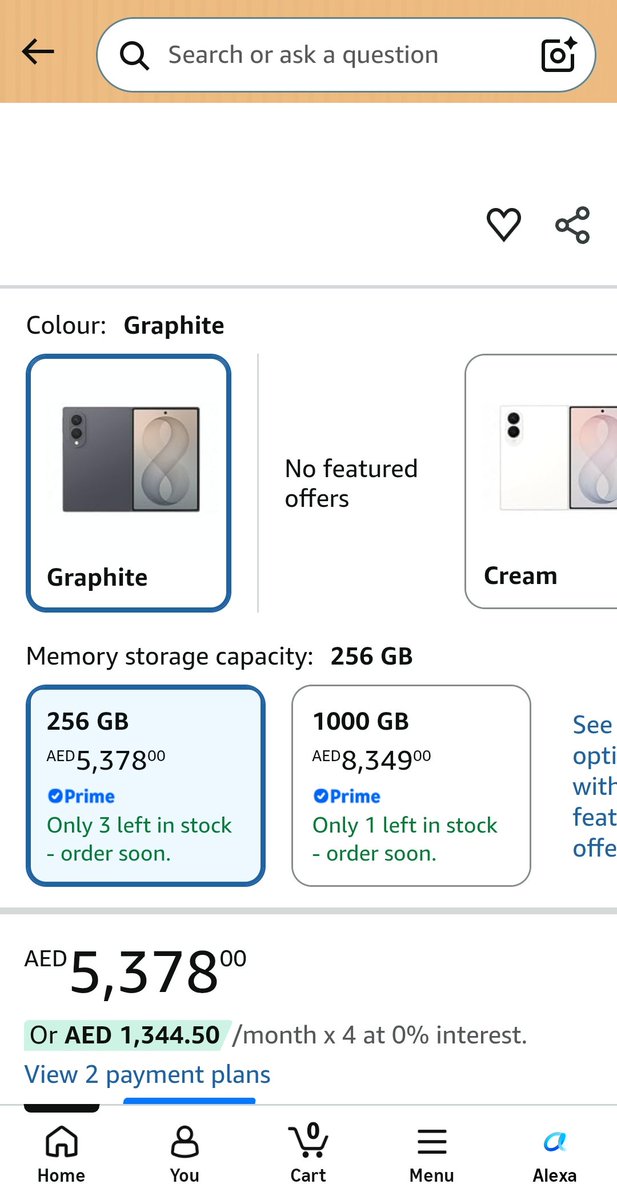Tap the Graphite phone thumbnail image

tap(131, 459)
